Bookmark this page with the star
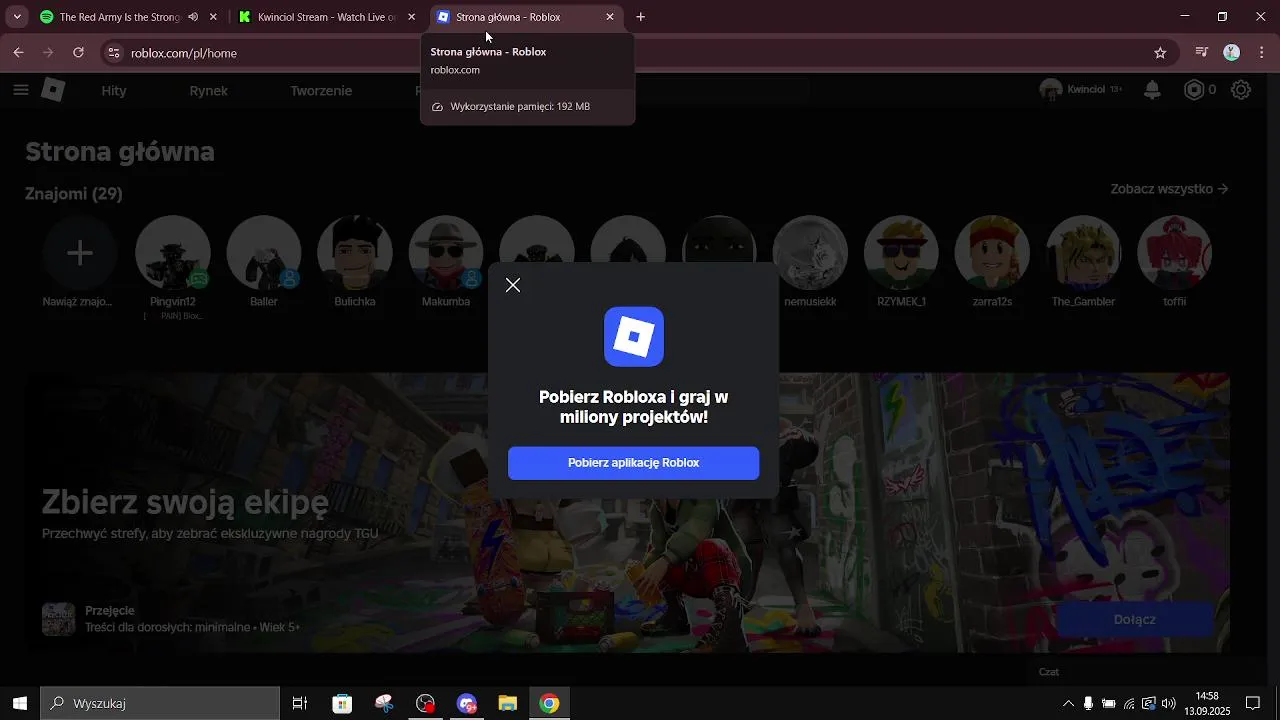The height and width of the screenshot is (720, 1280). coord(1160,52)
